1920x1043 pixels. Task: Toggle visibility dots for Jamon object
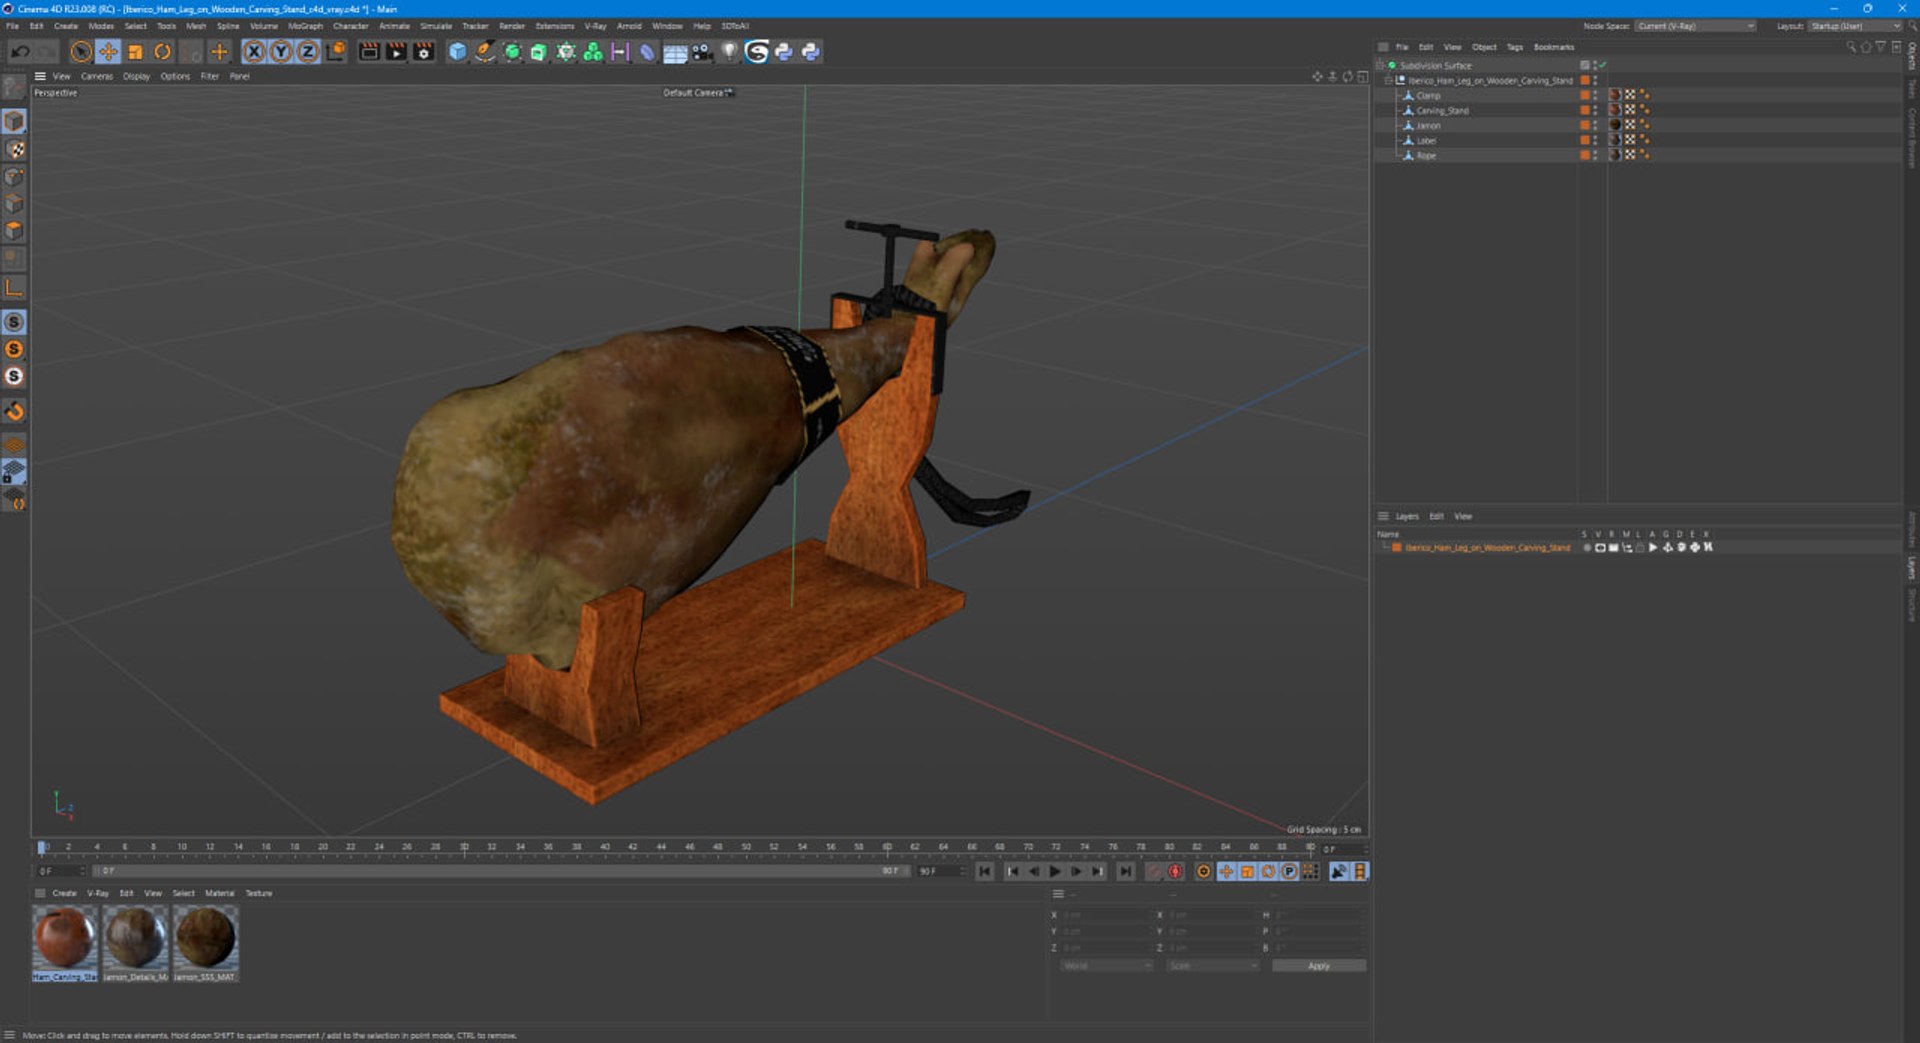pyautogui.click(x=1595, y=126)
